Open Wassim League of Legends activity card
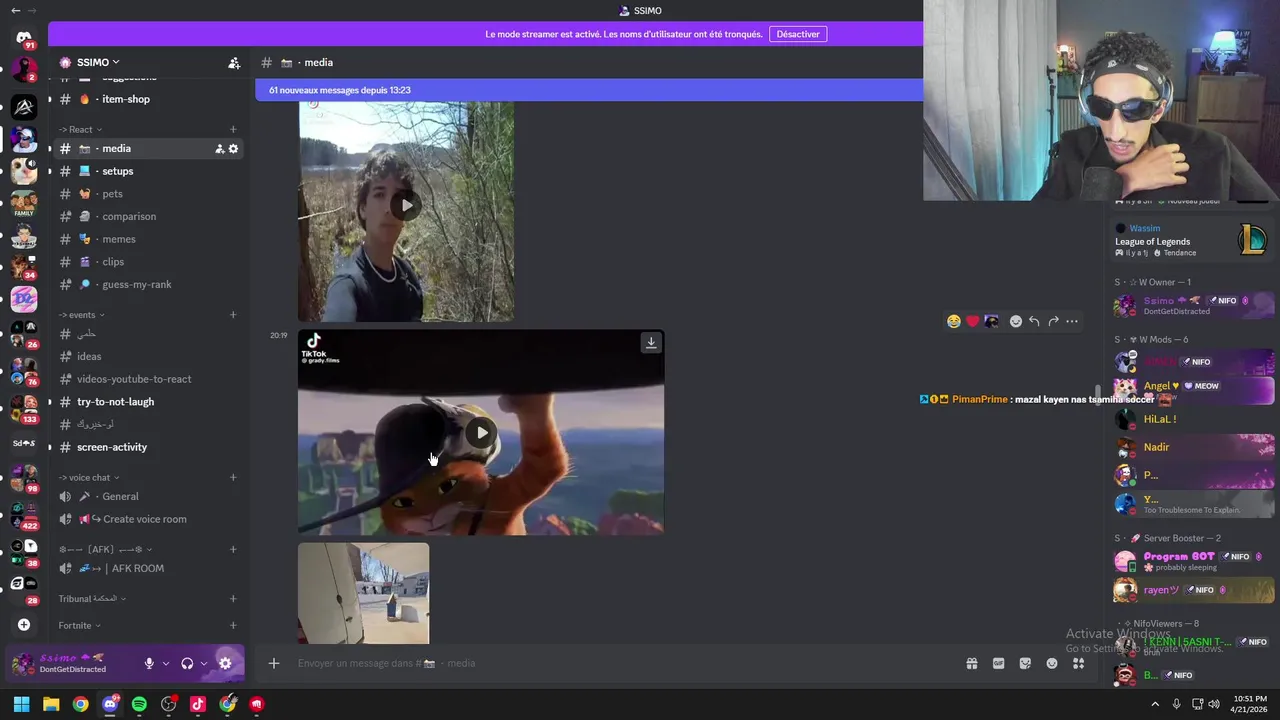 [x=1193, y=240]
